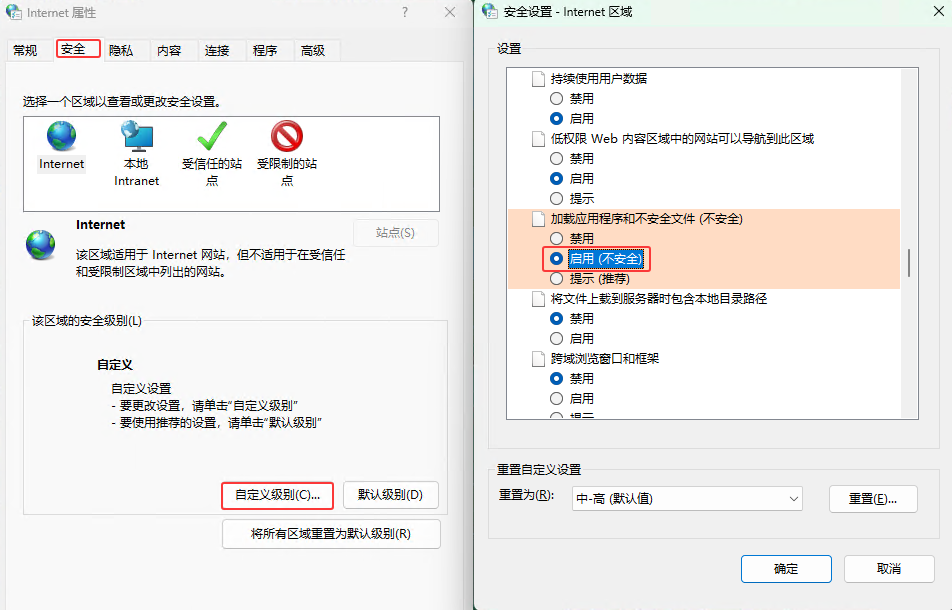Open the 连接 tab
The width and height of the screenshot is (952, 610).
(x=217, y=50)
